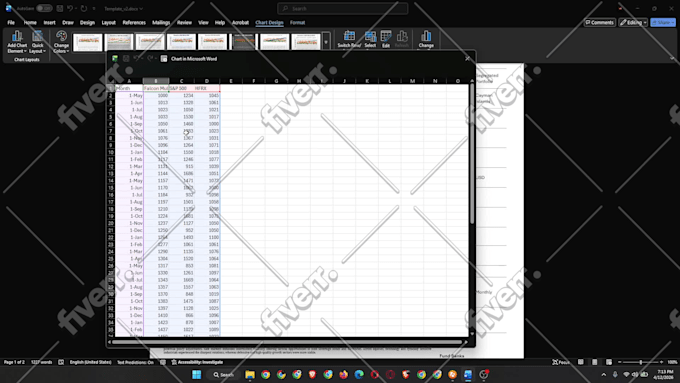Select column E header in the spreadsheet

click(231, 81)
